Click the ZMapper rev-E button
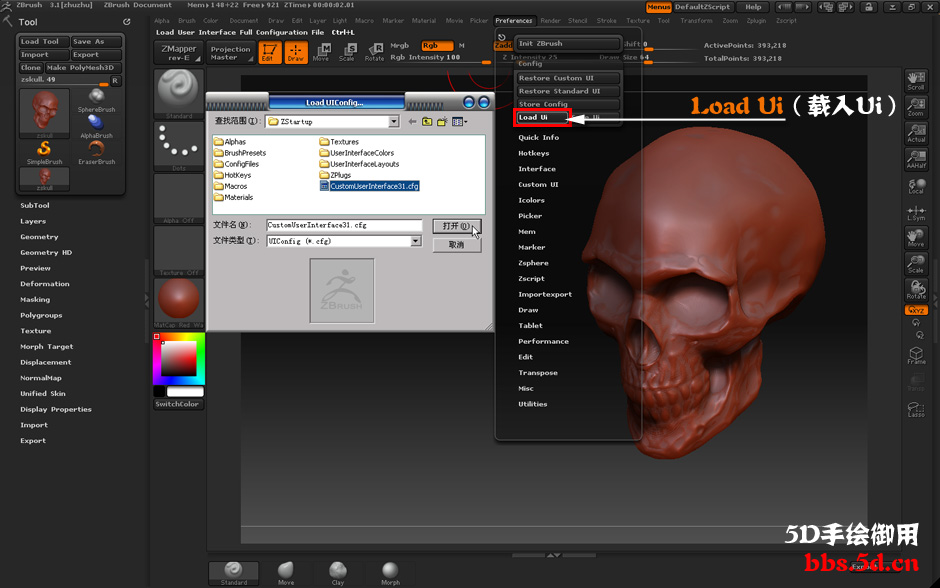Screen dimensions: 940x588 click(179, 53)
